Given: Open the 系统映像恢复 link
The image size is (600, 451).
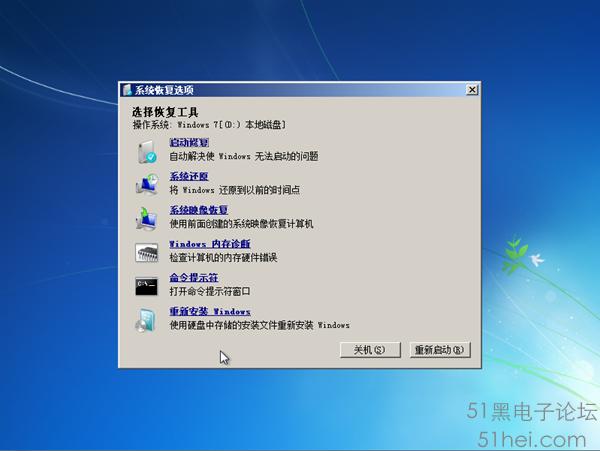Looking at the screenshot, I should 199,210.
